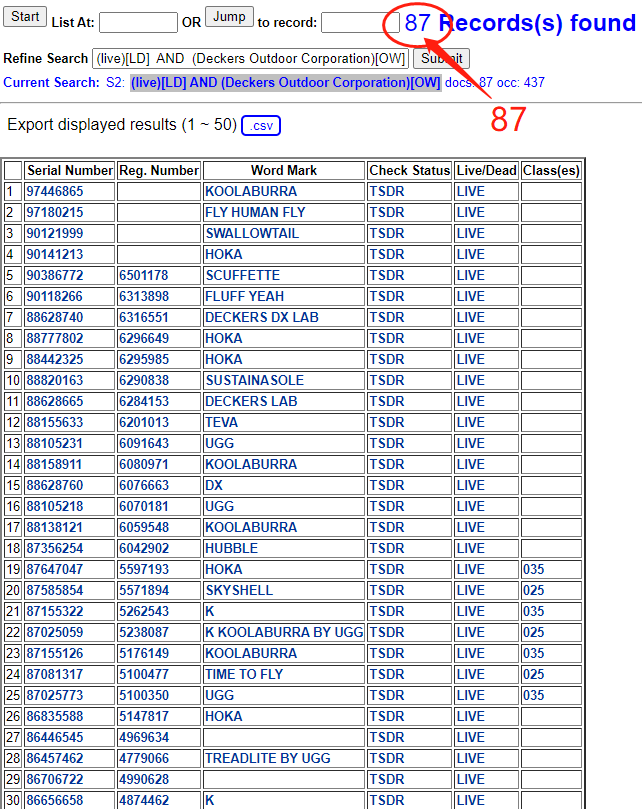Open registration number 5147817
The height and width of the screenshot is (809, 642).
143,716
